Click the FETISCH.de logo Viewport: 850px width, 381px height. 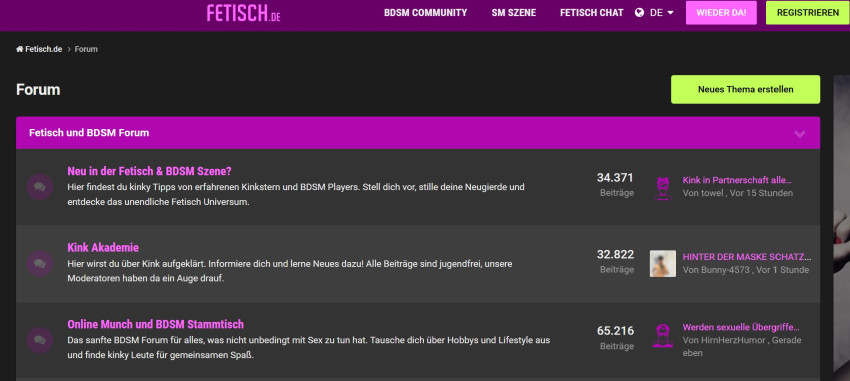point(243,12)
